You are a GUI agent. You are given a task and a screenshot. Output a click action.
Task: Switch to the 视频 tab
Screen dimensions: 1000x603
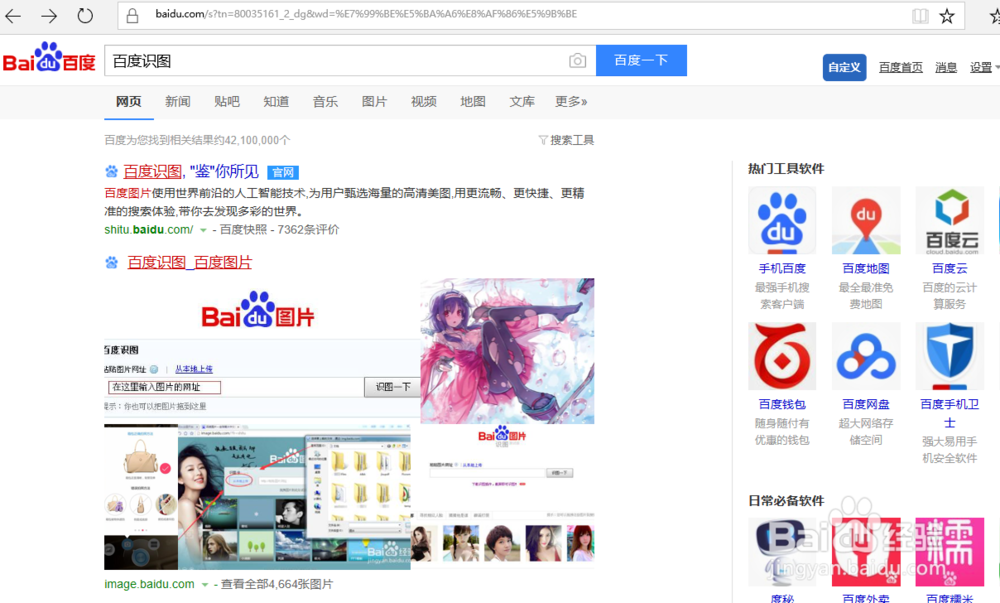coord(423,102)
